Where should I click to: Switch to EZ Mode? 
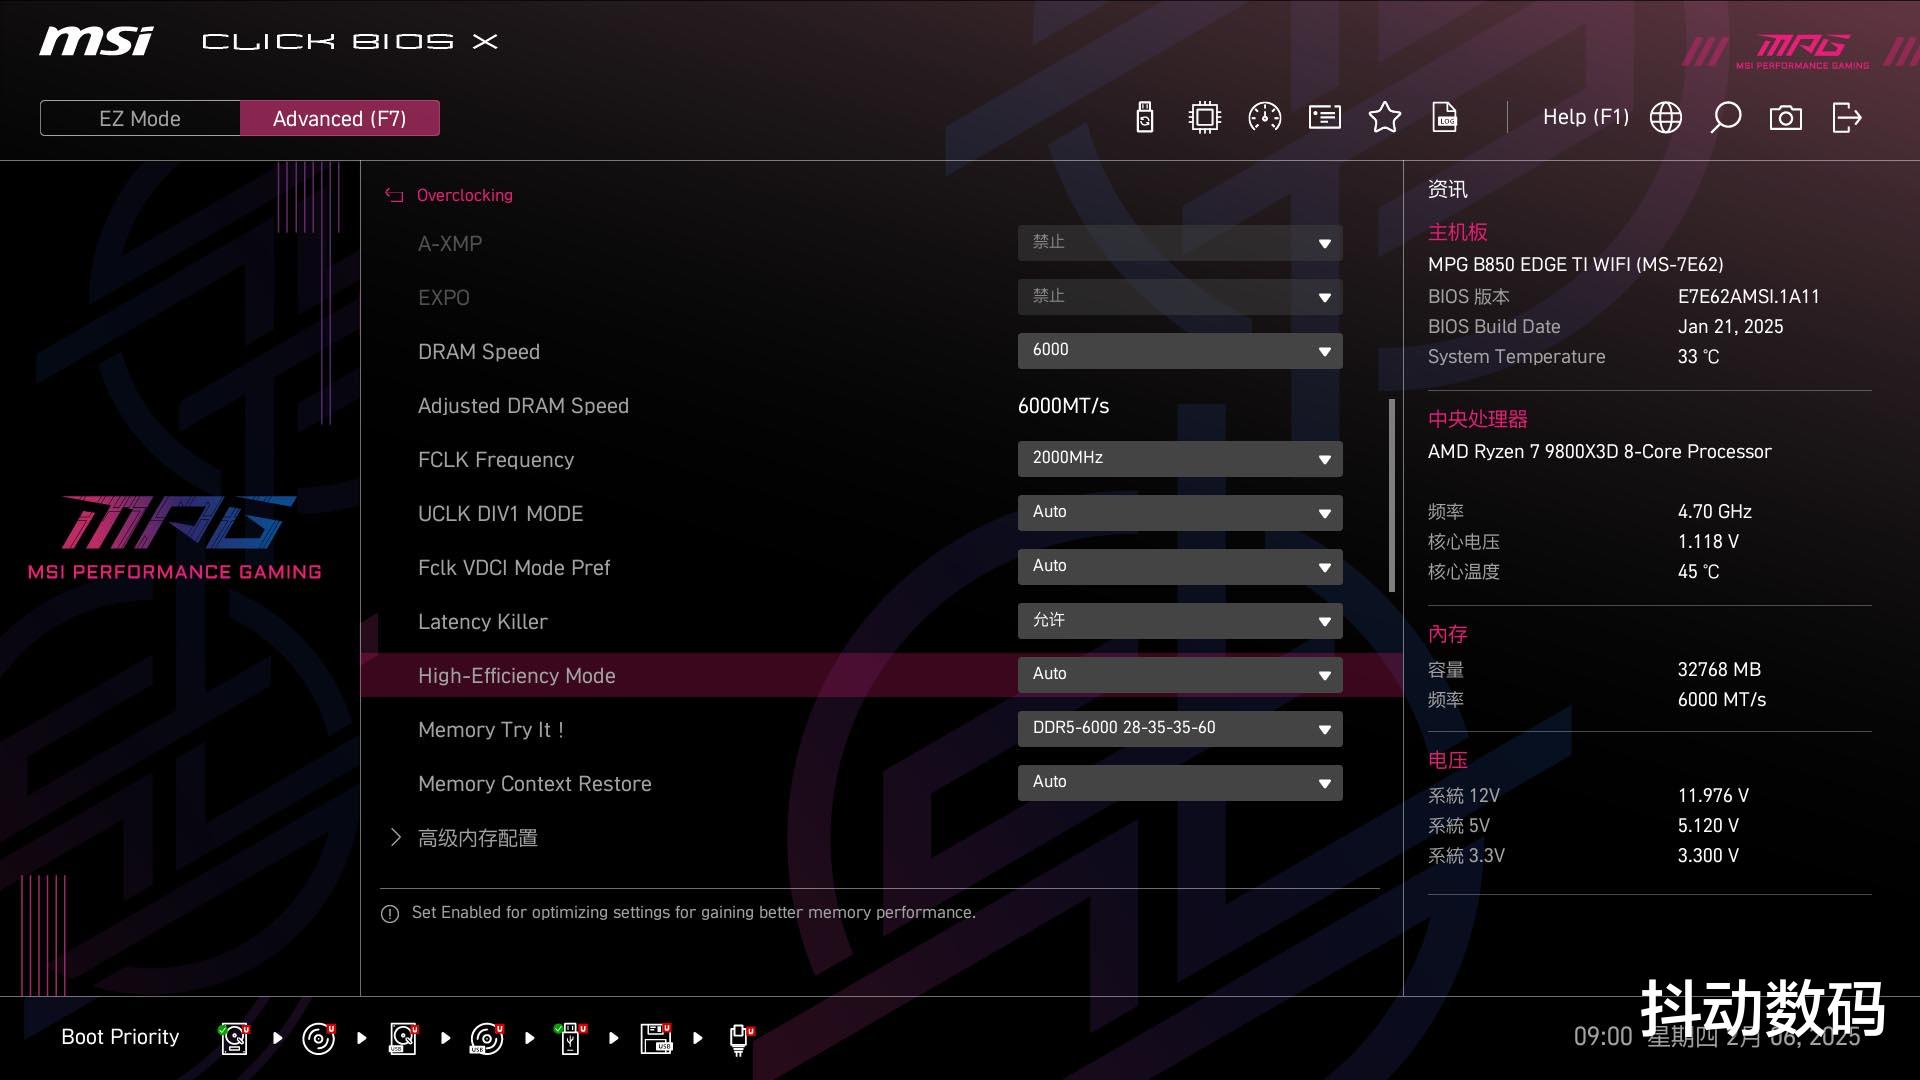click(x=140, y=118)
